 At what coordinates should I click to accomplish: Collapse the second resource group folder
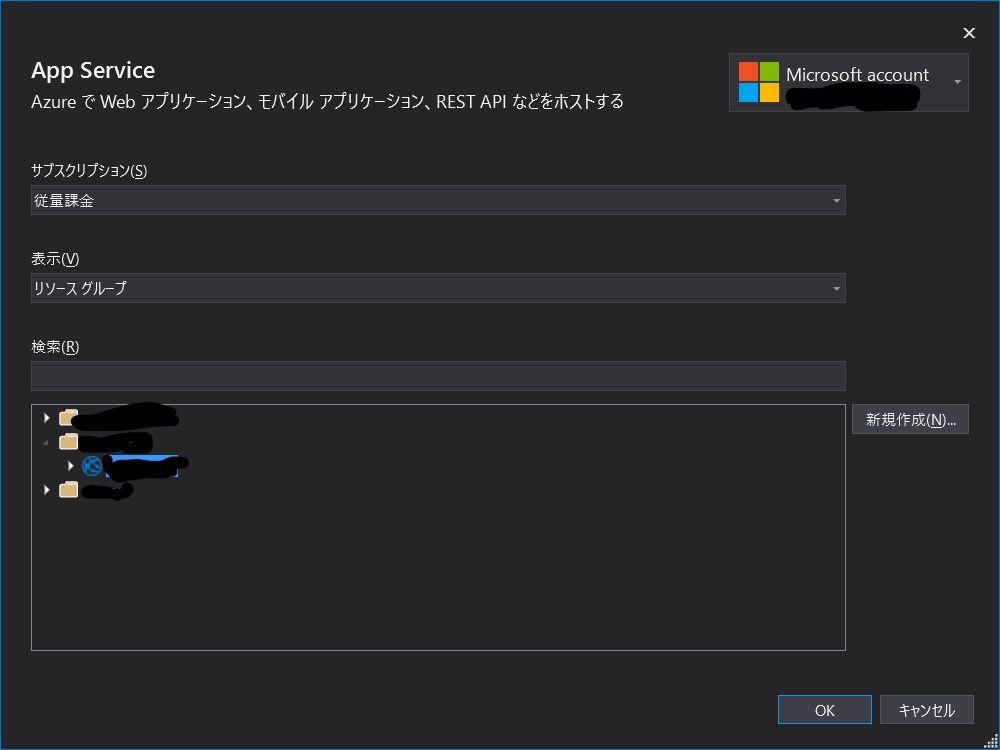coord(46,442)
